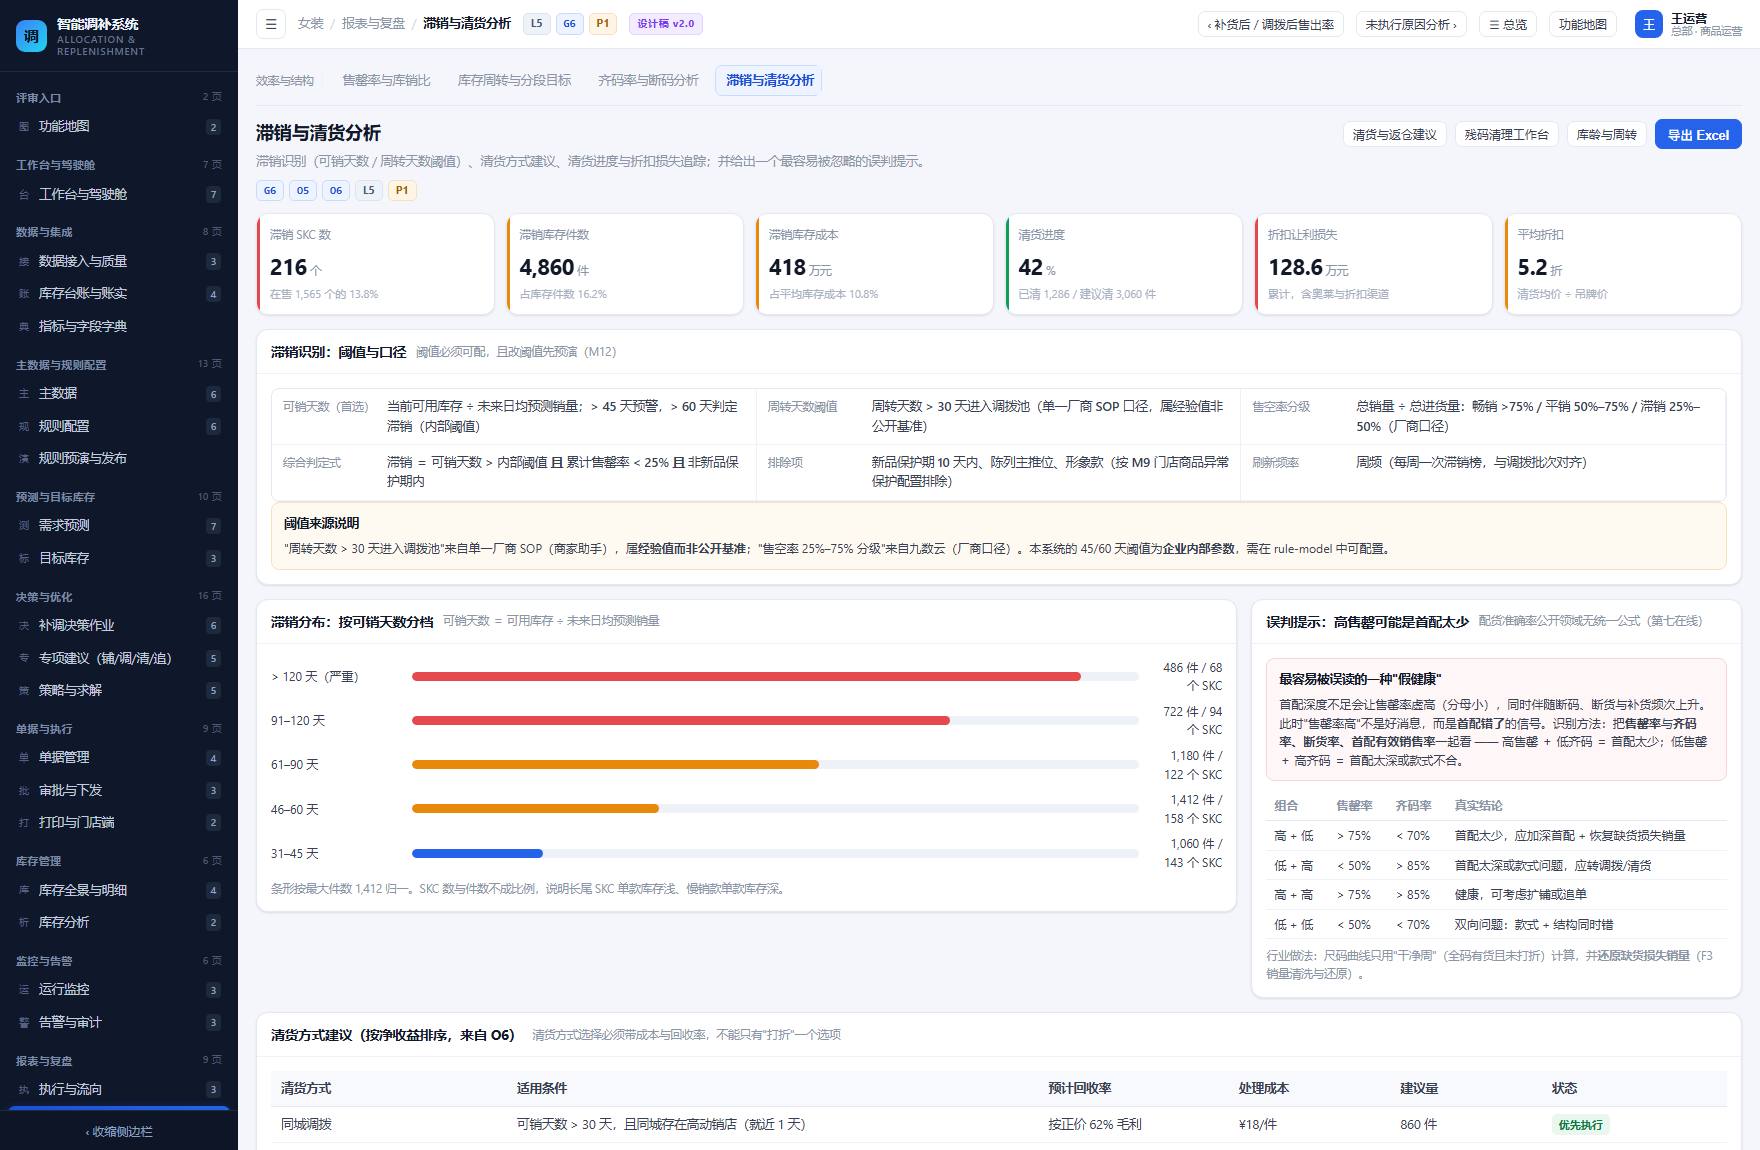The width and height of the screenshot is (1760, 1150).
Task: Click the 05 tag under the page title
Action: point(303,190)
